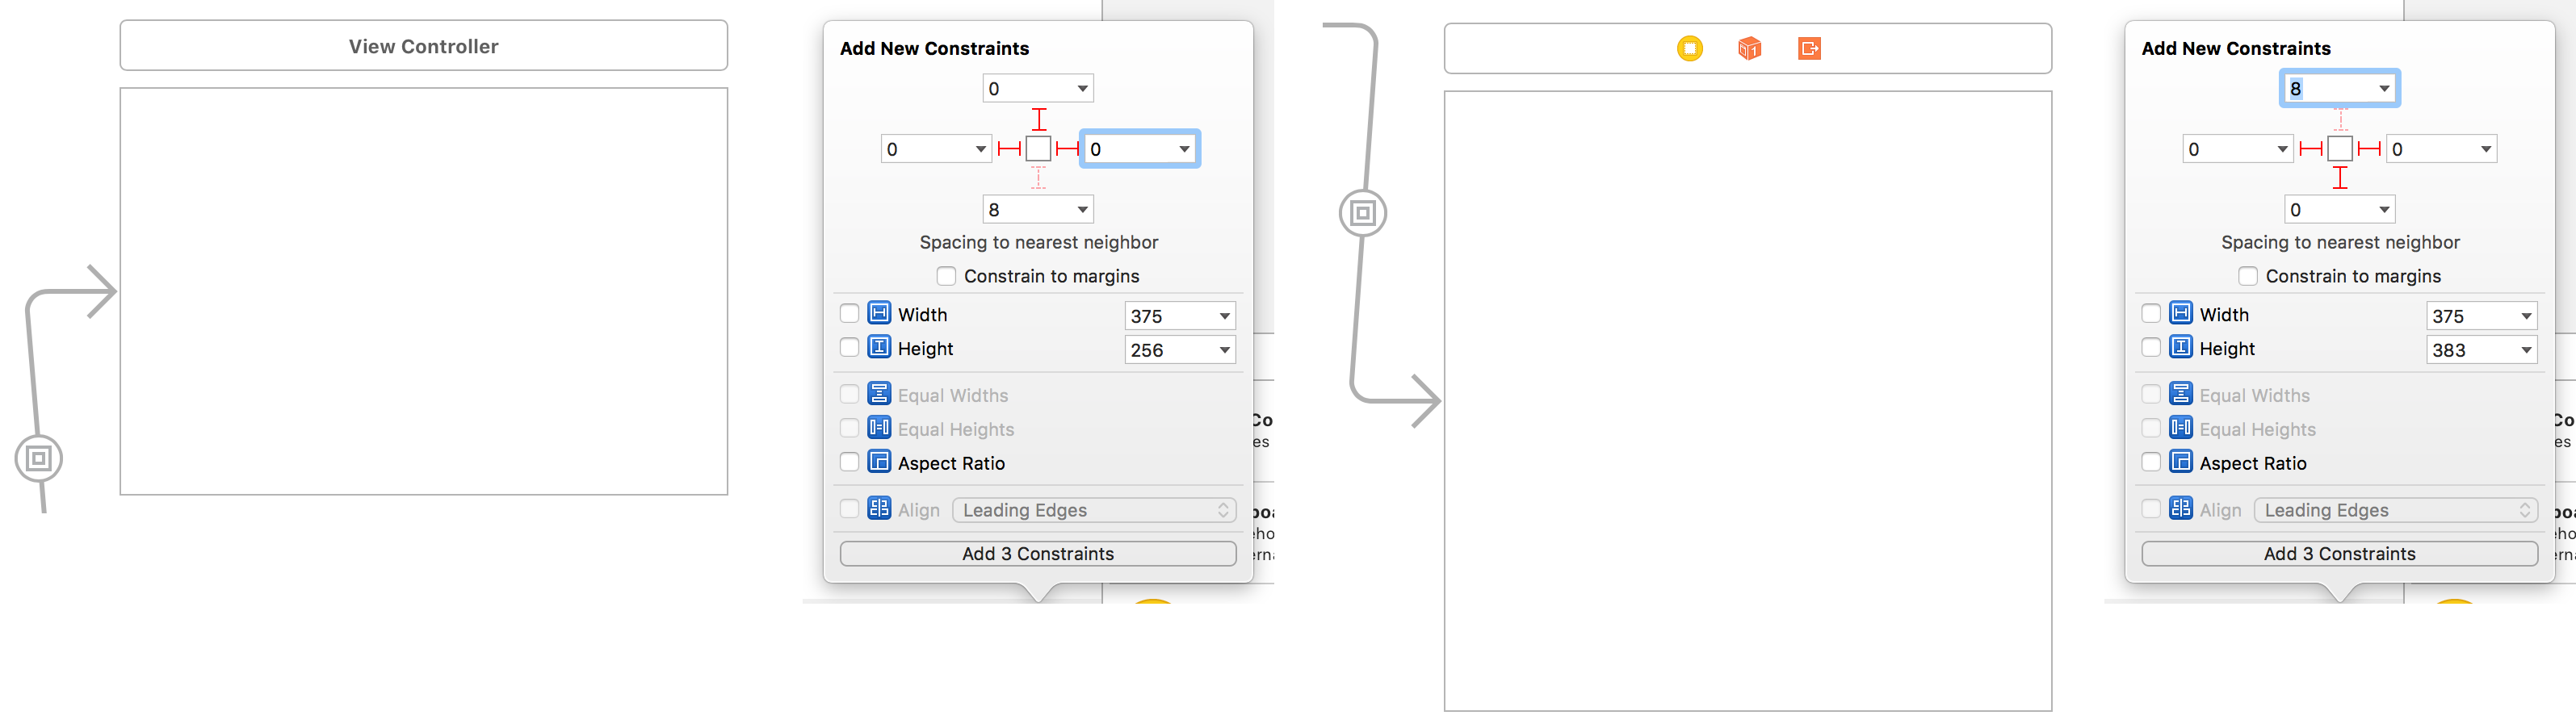The image size is (2576, 728).
Task: Toggle trailing red constraint strut in right popup
Action: tap(2369, 149)
